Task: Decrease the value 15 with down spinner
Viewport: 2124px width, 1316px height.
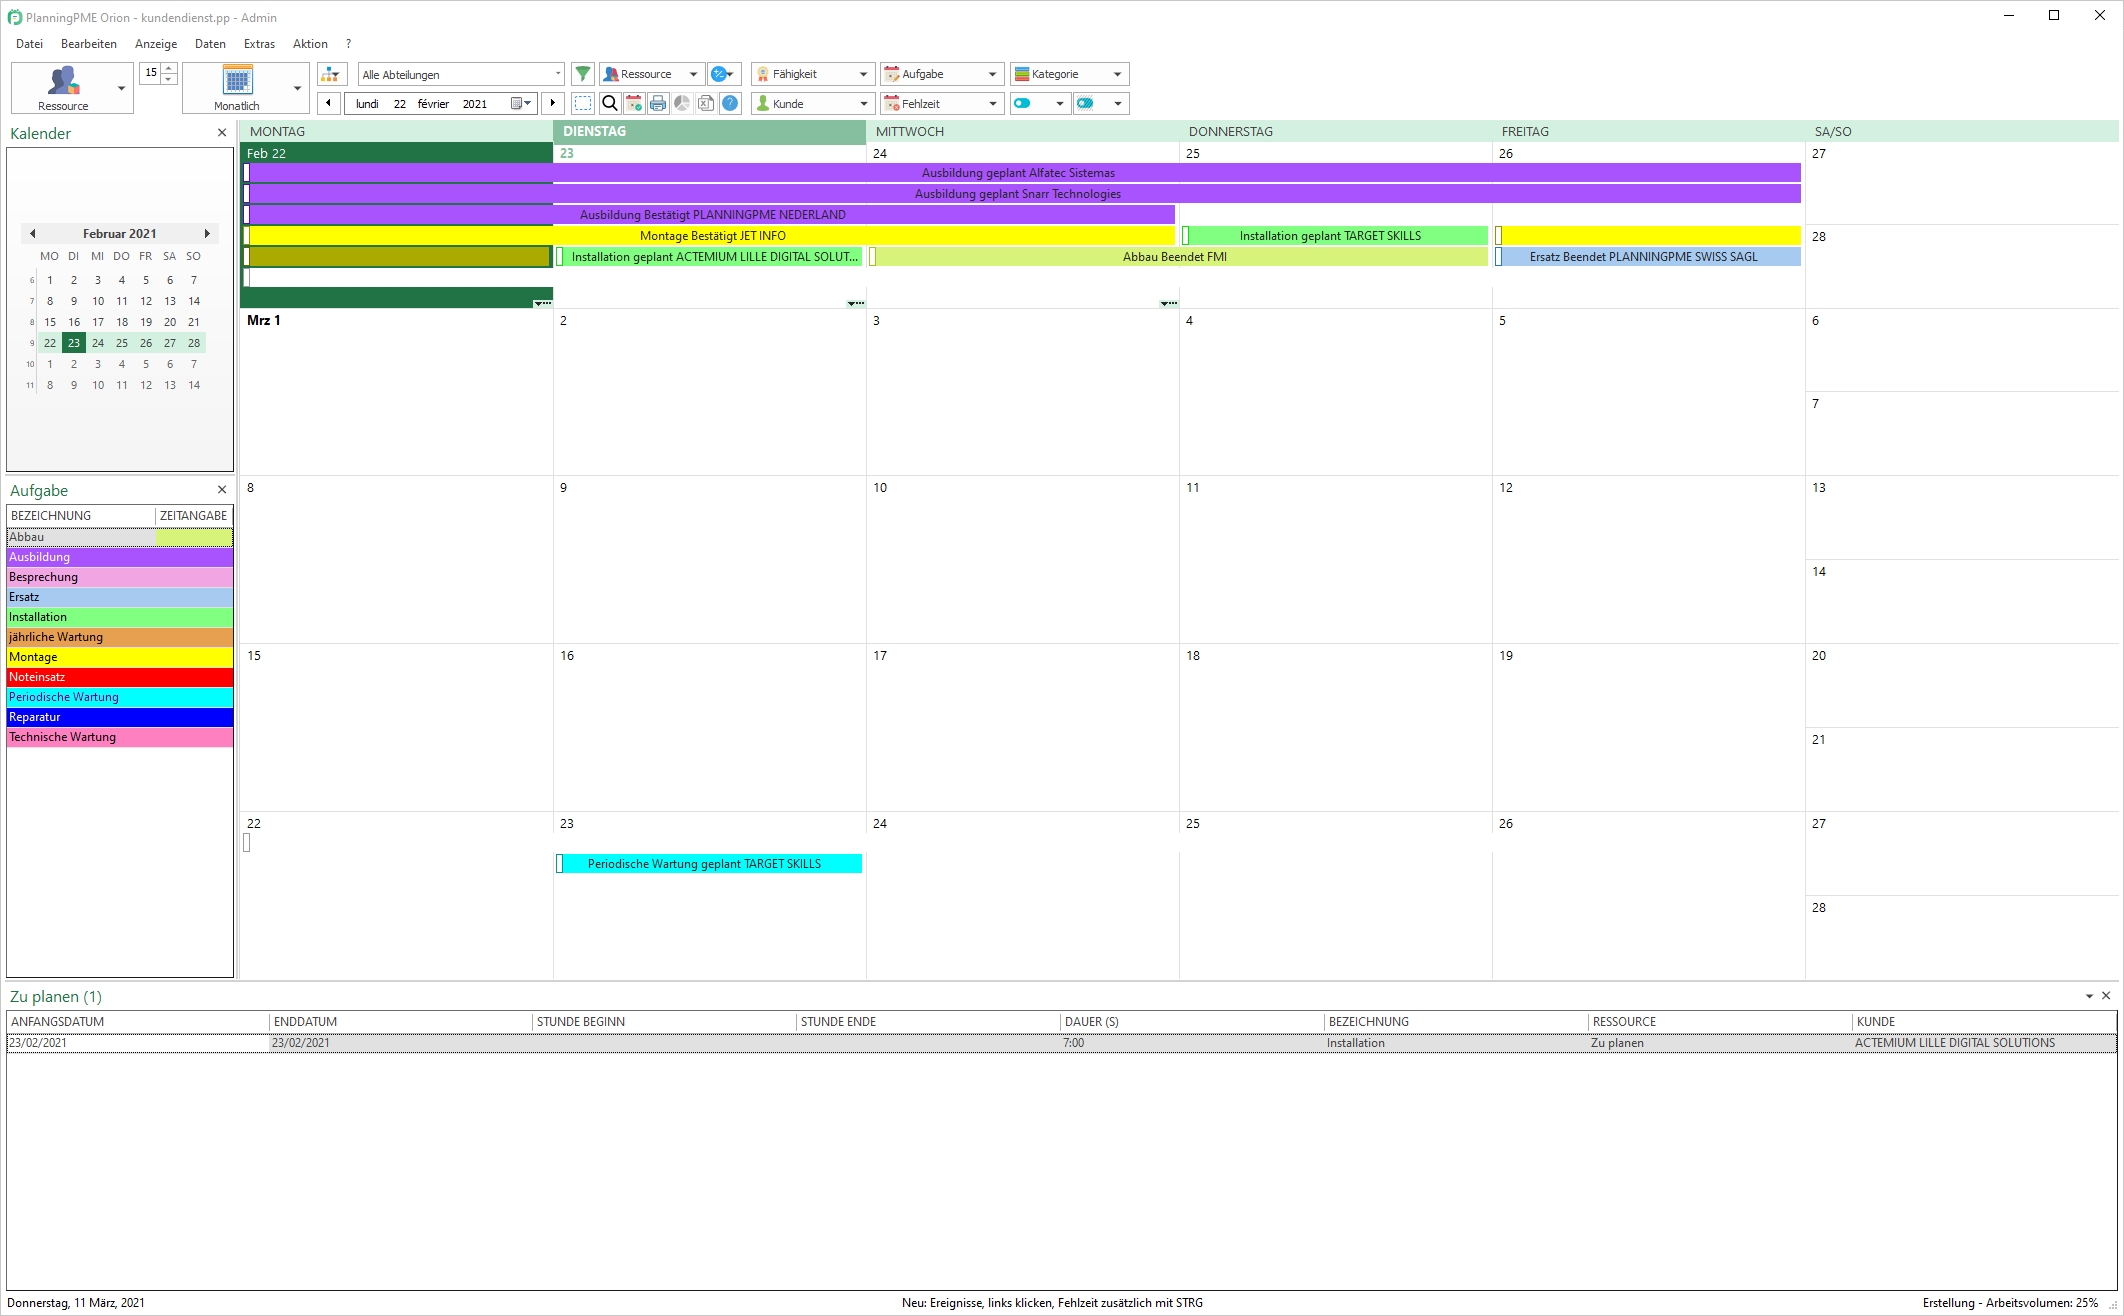Action: pyautogui.click(x=169, y=79)
